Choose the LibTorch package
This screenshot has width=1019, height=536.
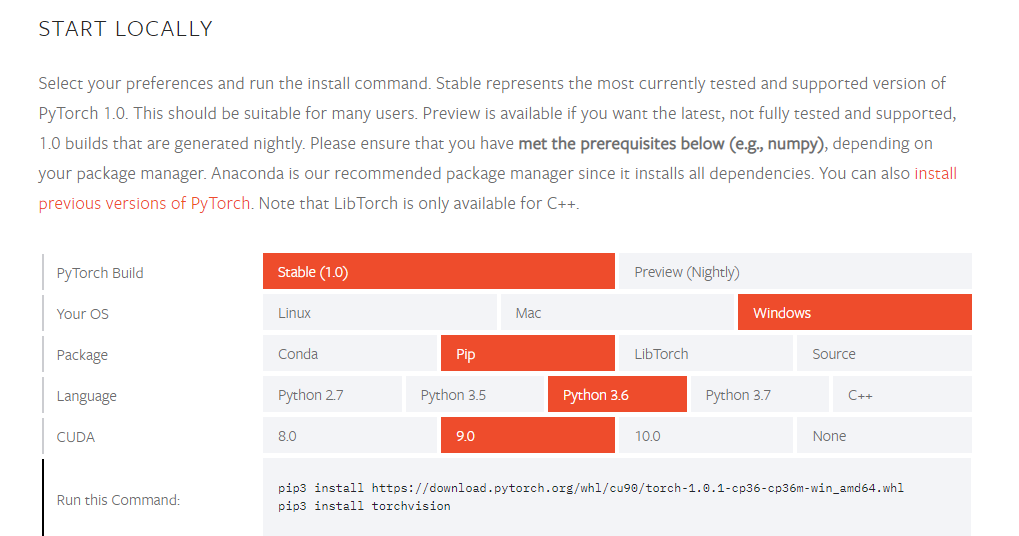[705, 354]
